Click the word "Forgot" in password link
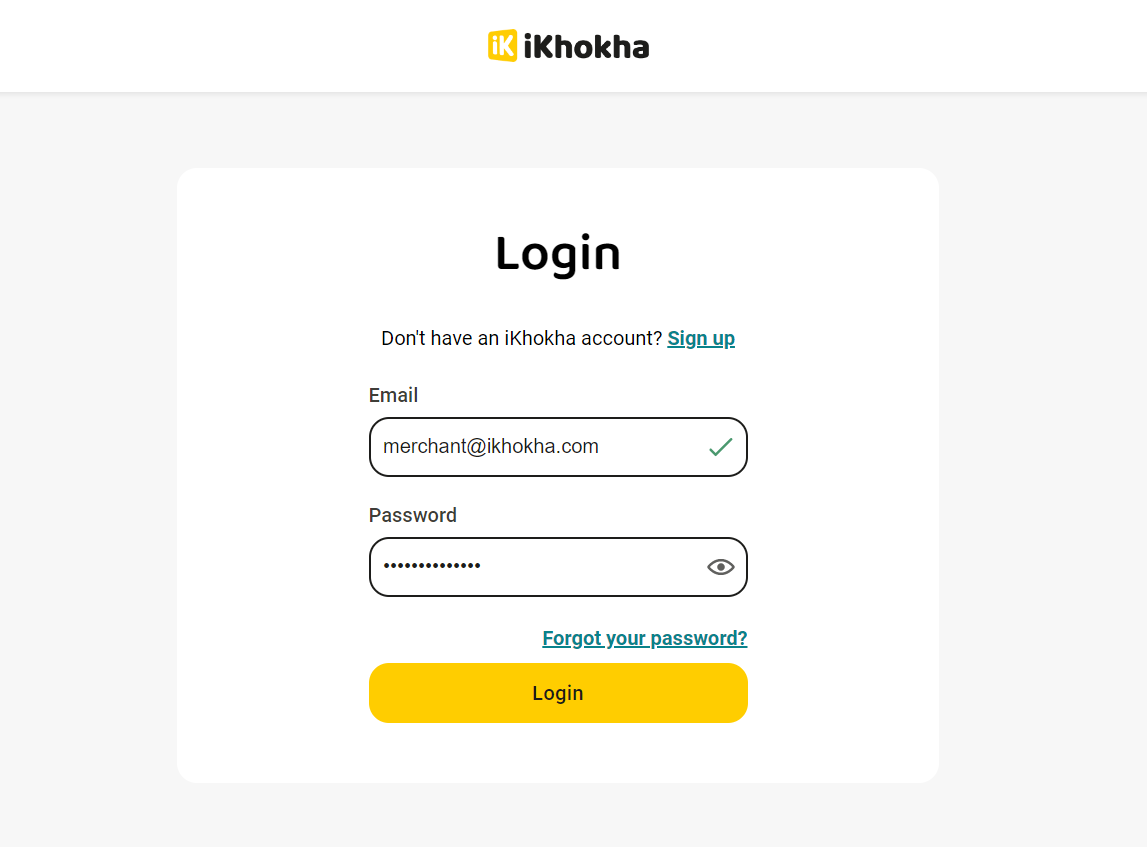Image resolution: width=1147 pixels, height=847 pixels. click(x=572, y=638)
